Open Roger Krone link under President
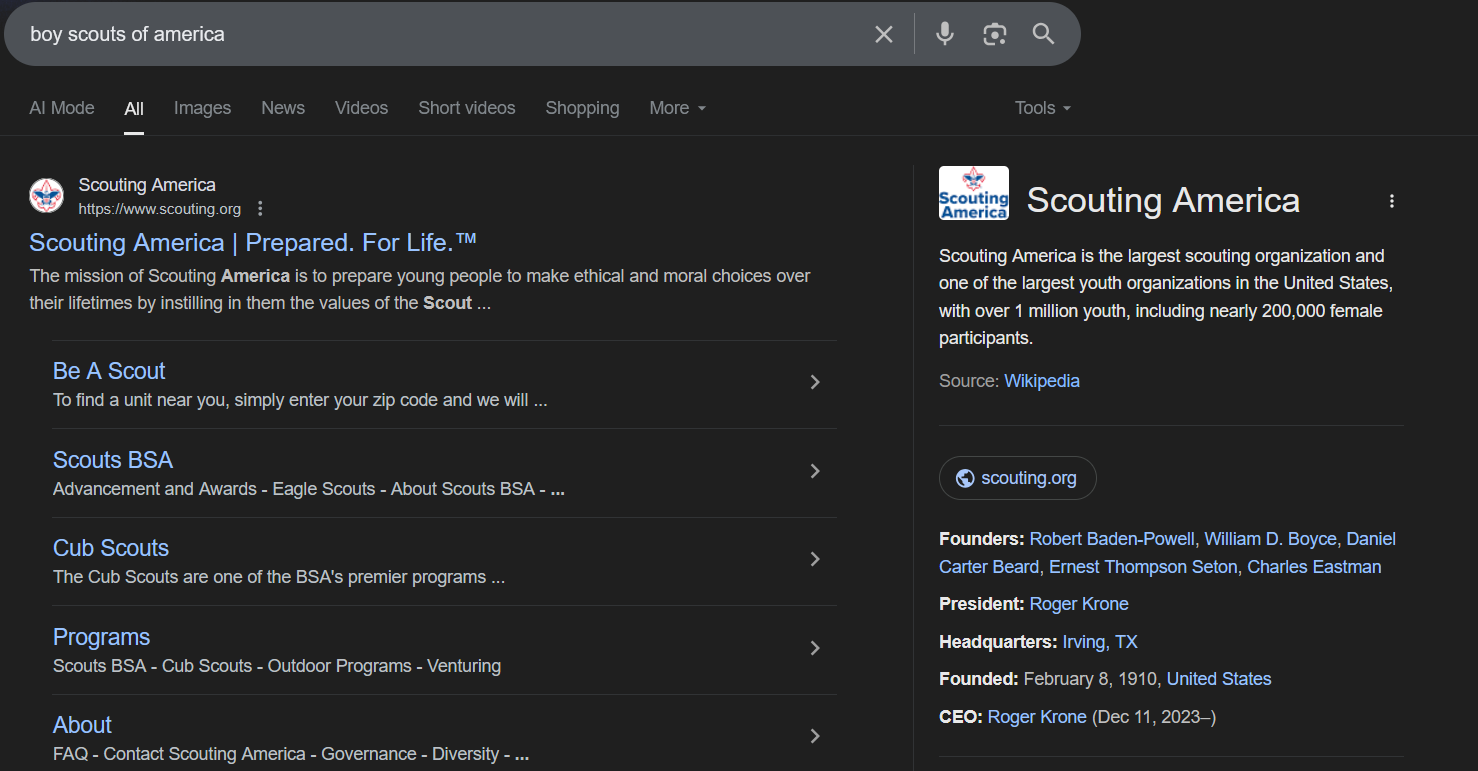 pos(1079,604)
